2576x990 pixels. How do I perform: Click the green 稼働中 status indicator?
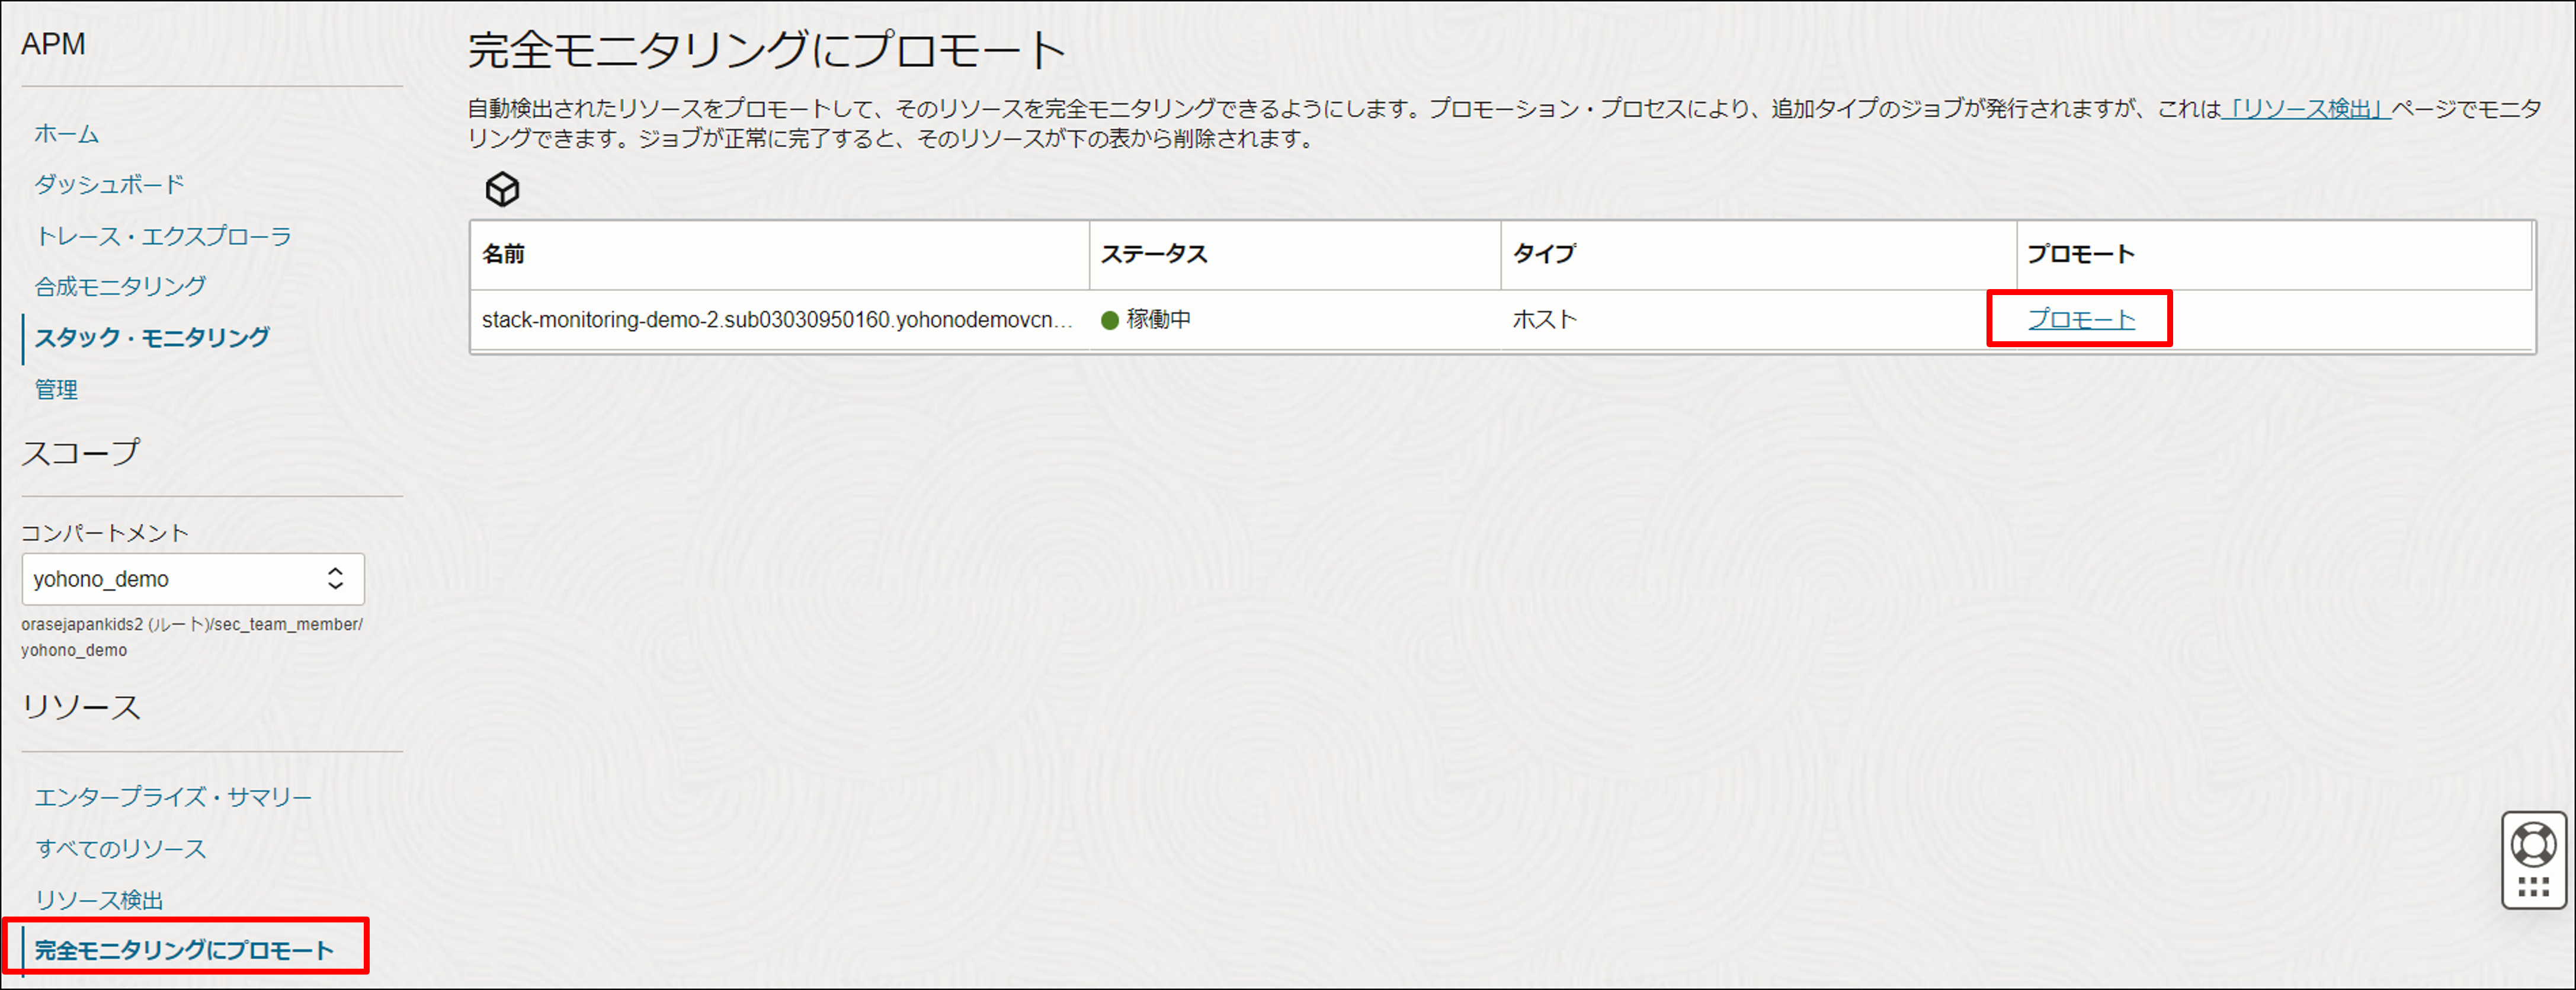1109,320
